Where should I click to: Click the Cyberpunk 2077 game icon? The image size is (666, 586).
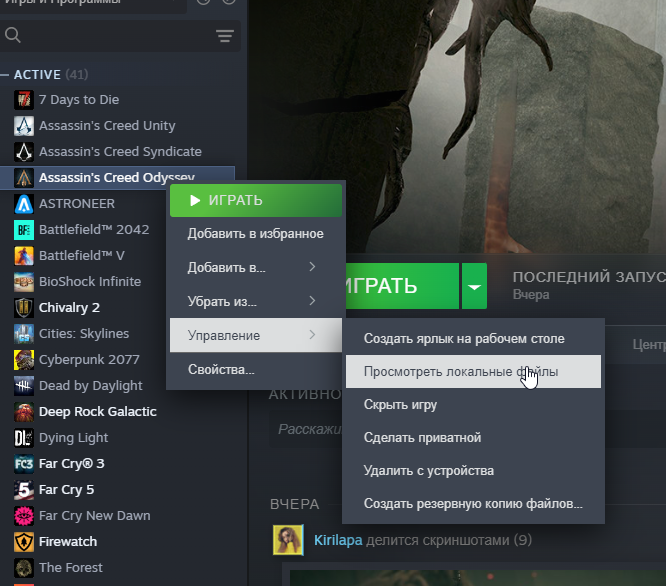(x=24, y=360)
